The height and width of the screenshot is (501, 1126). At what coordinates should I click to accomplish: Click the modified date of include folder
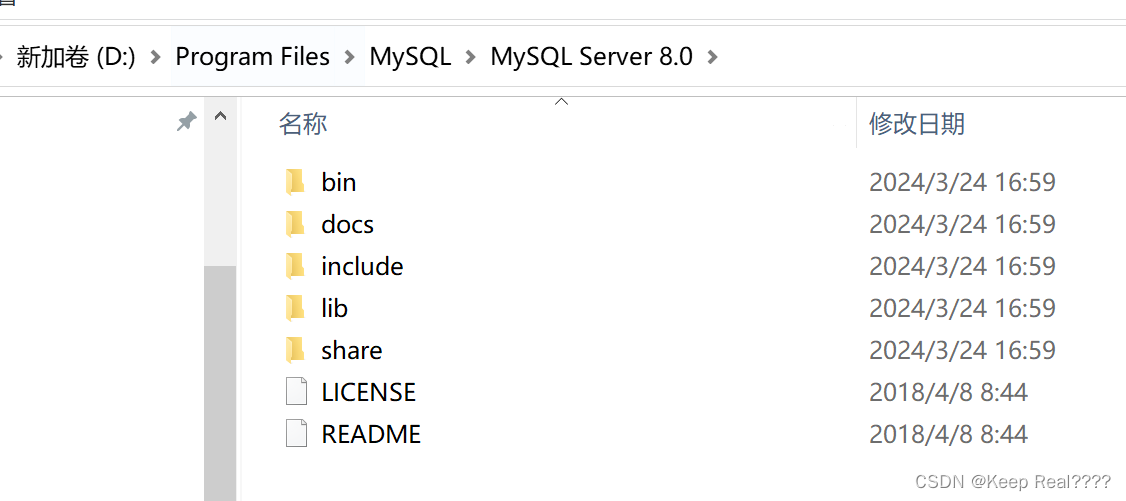pyautogui.click(x=962, y=266)
